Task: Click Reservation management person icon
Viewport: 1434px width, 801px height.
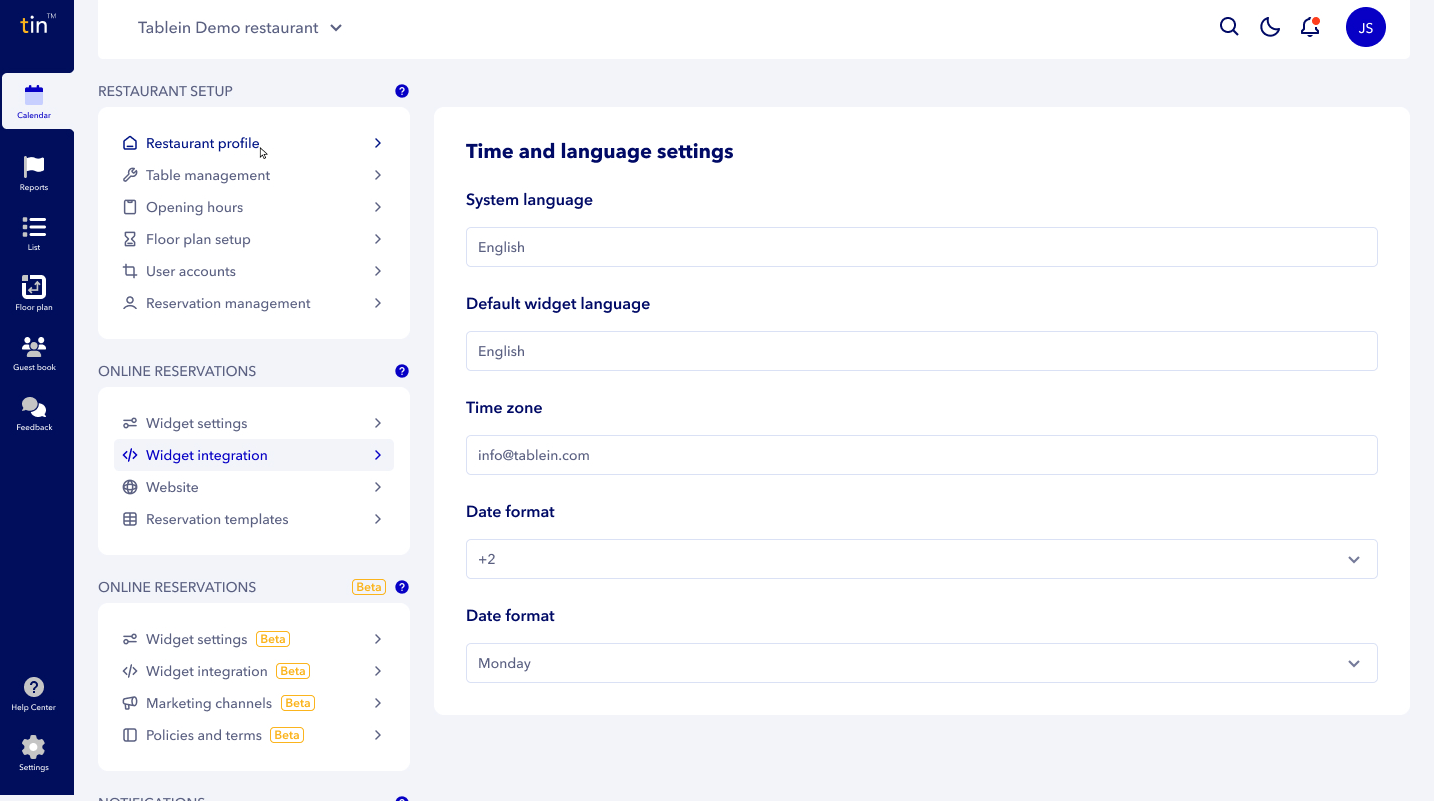Action: 130,303
